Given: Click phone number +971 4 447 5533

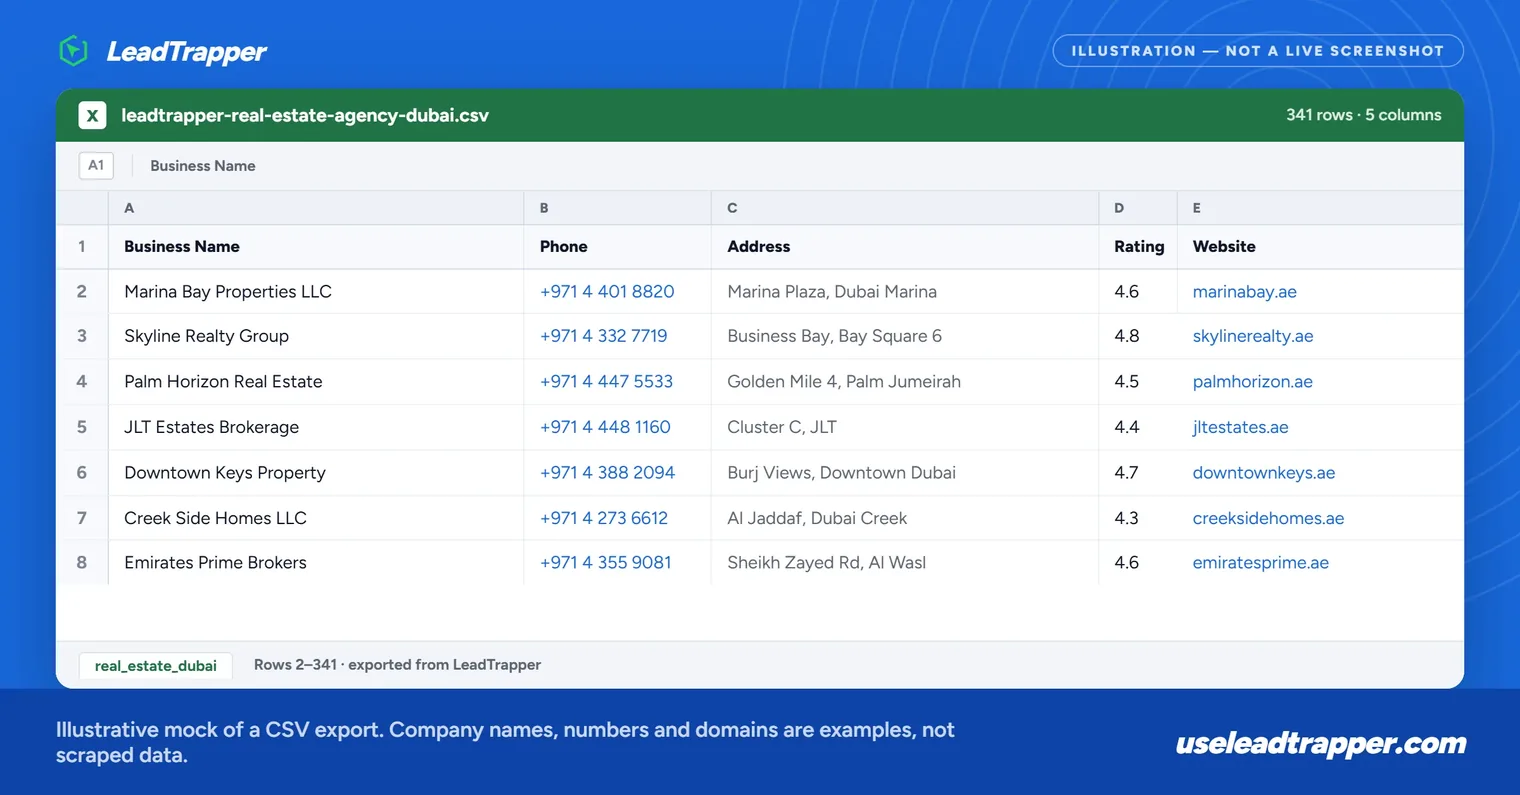Looking at the screenshot, I should (x=606, y=382).
